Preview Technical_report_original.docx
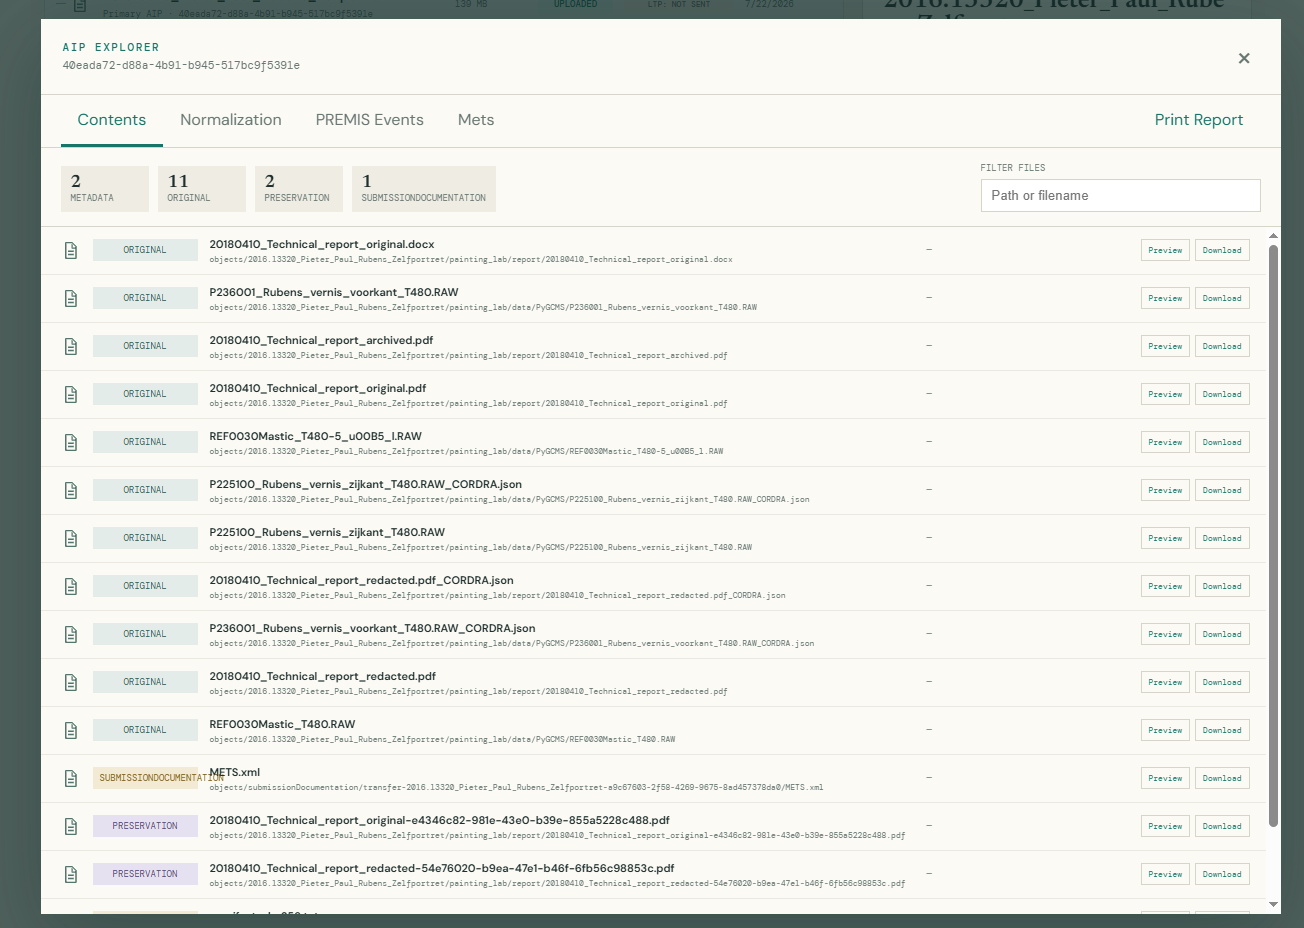The width and height of the screenshot is (1304, 928). pos(1165,250)
